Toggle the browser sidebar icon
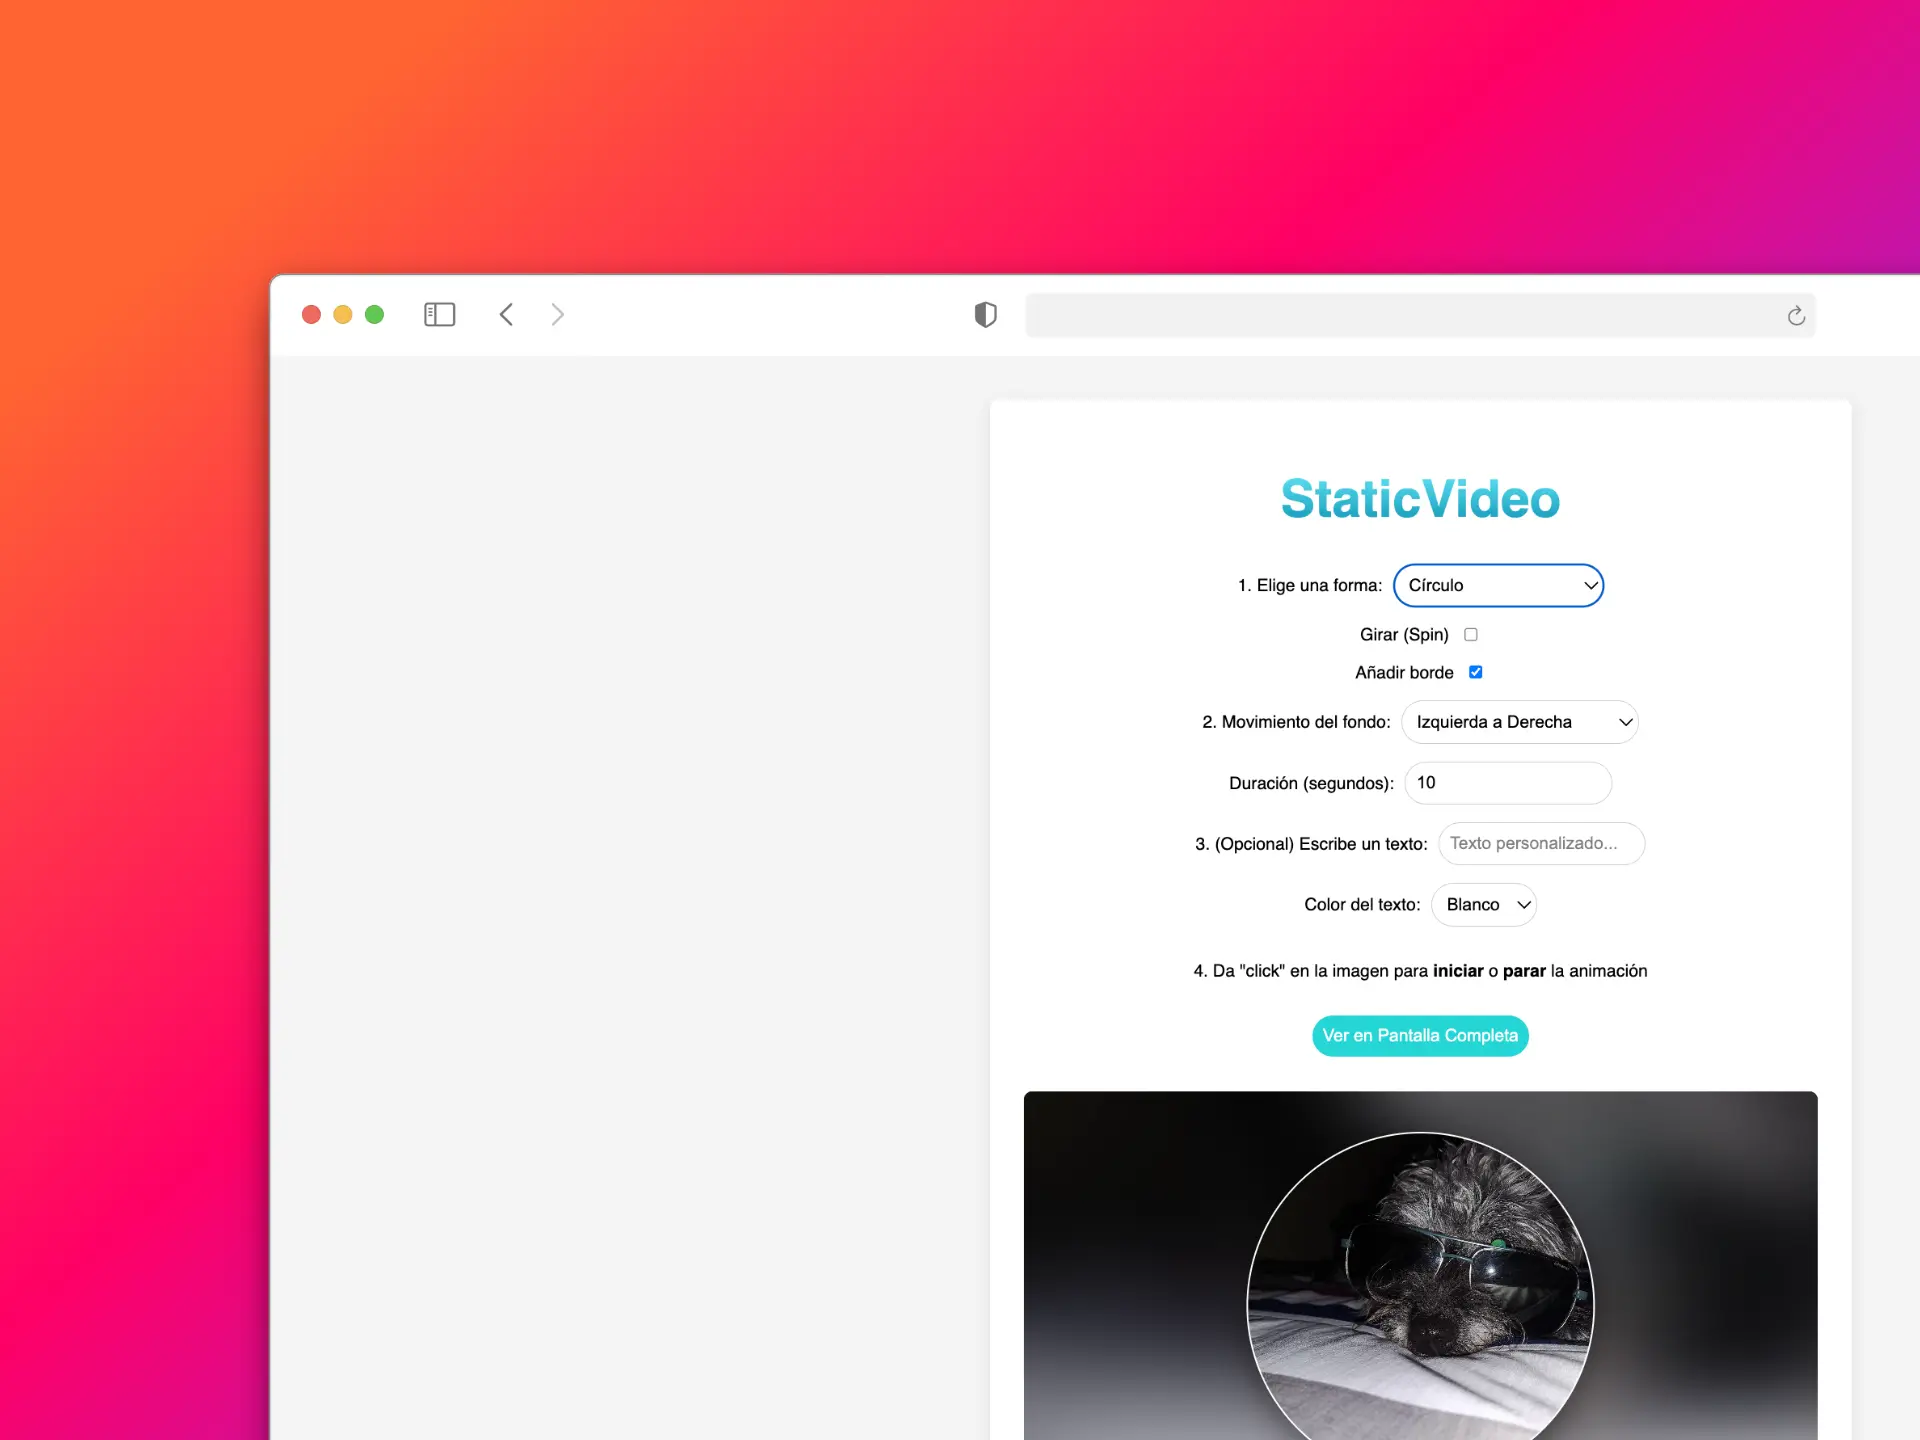The width and height of the screenshot is (1920, 1440). click(439, 314)
